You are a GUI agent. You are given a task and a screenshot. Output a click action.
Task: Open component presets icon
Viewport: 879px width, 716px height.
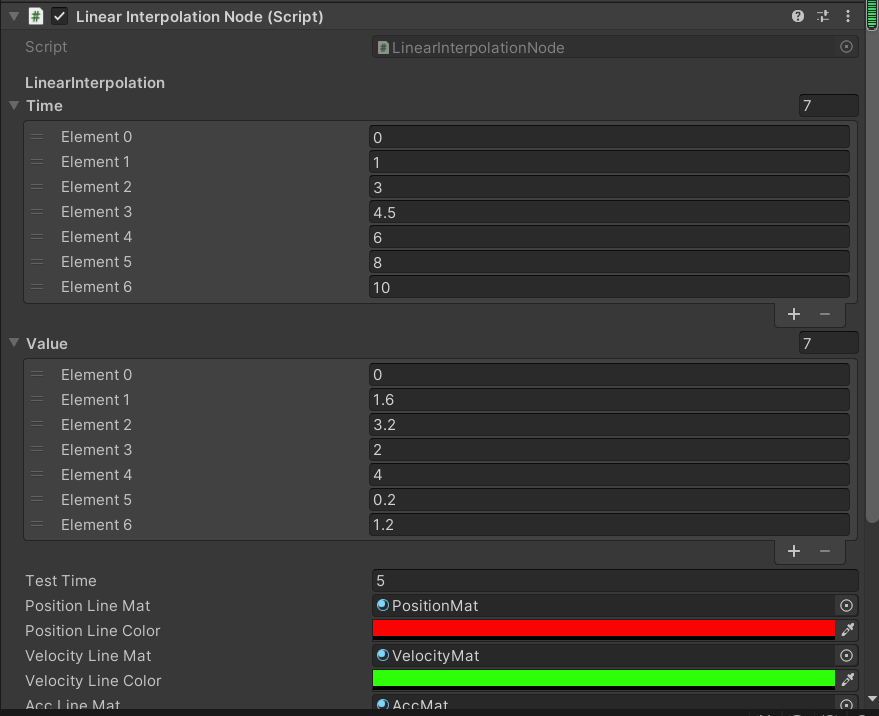[x=822, y=16]
